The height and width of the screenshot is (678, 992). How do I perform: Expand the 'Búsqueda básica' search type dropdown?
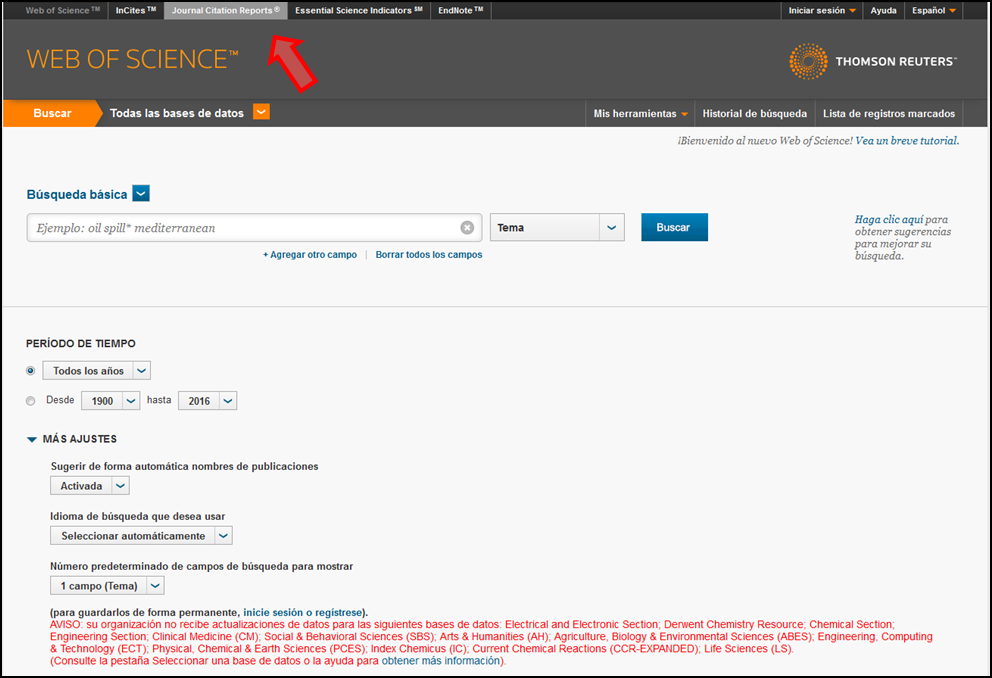click(141, 194)
